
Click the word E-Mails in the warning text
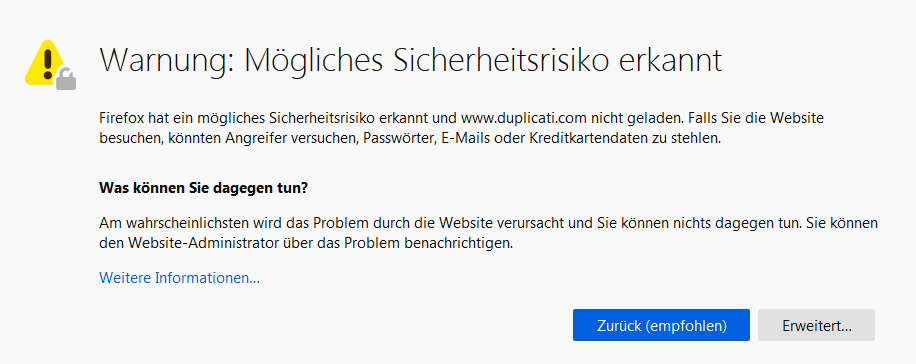459,139
